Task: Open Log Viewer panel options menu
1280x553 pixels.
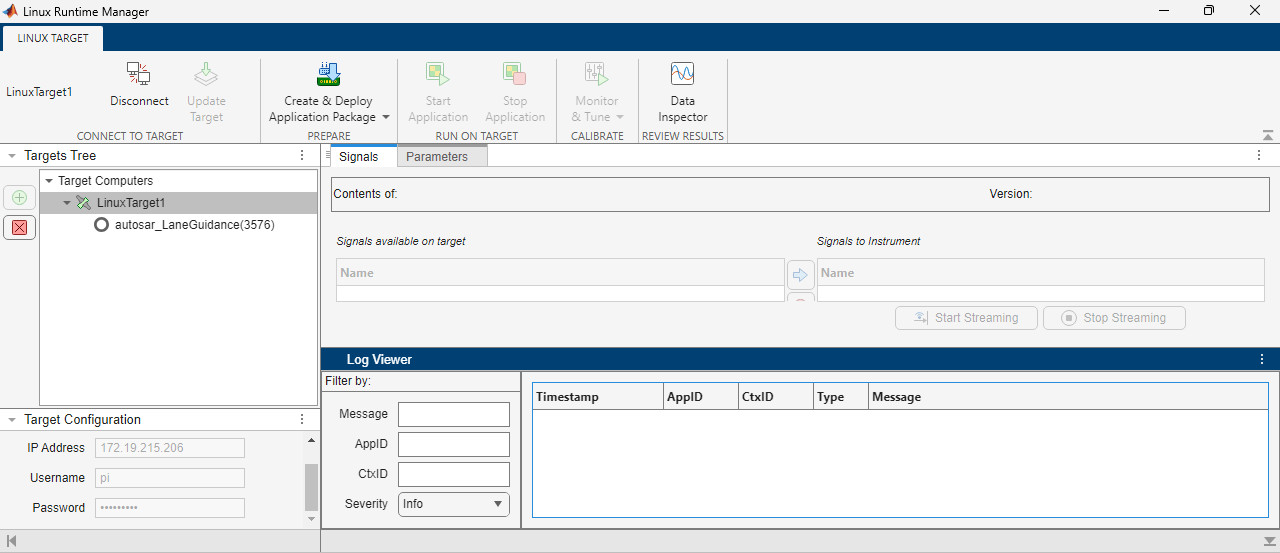Action: (1262, 359)
